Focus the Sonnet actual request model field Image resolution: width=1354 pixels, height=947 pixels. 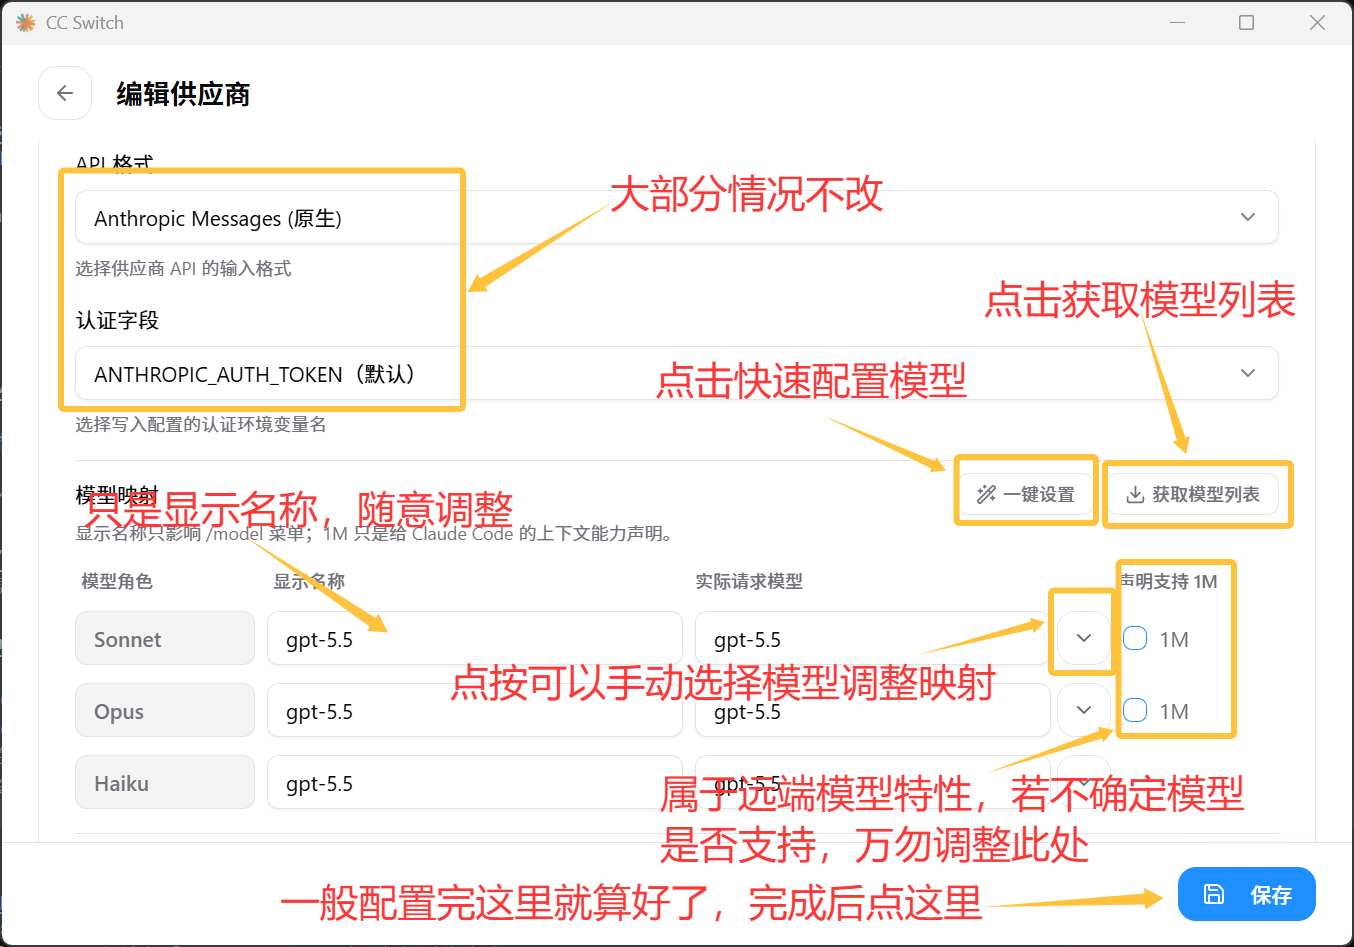click(873, 638)
